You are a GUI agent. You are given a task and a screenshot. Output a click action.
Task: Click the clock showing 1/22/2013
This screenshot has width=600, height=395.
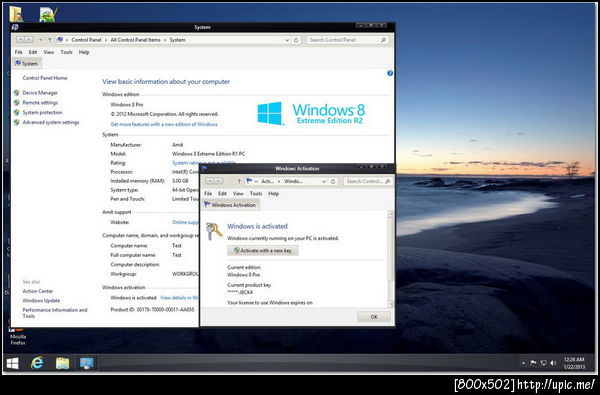point(574,363)
